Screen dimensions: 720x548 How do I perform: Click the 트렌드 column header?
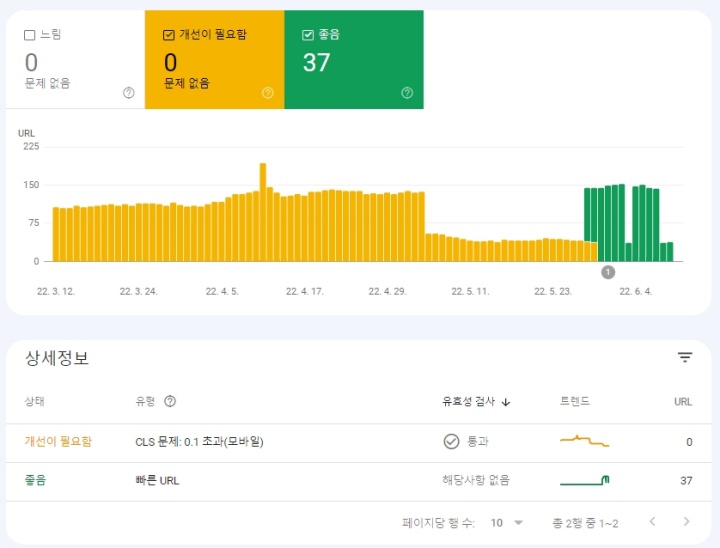coord(574,401)
